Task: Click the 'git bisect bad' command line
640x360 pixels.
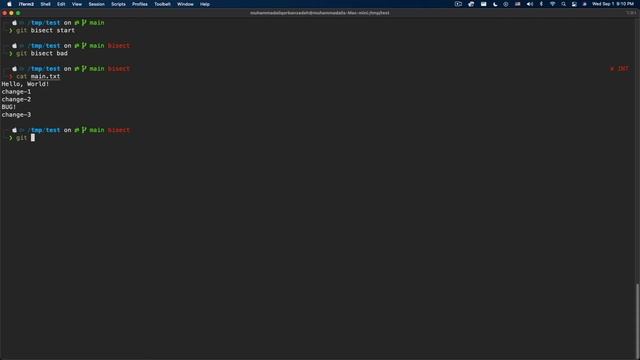Action: [x=42, y=53]
